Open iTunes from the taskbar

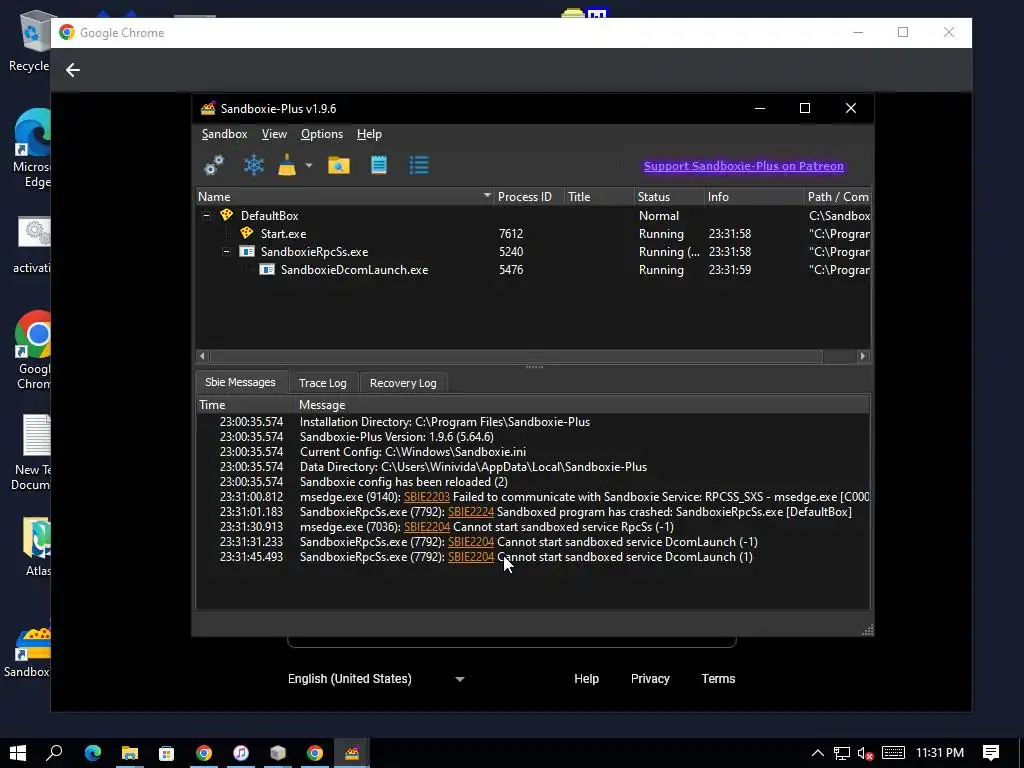[x=241, y=753]
